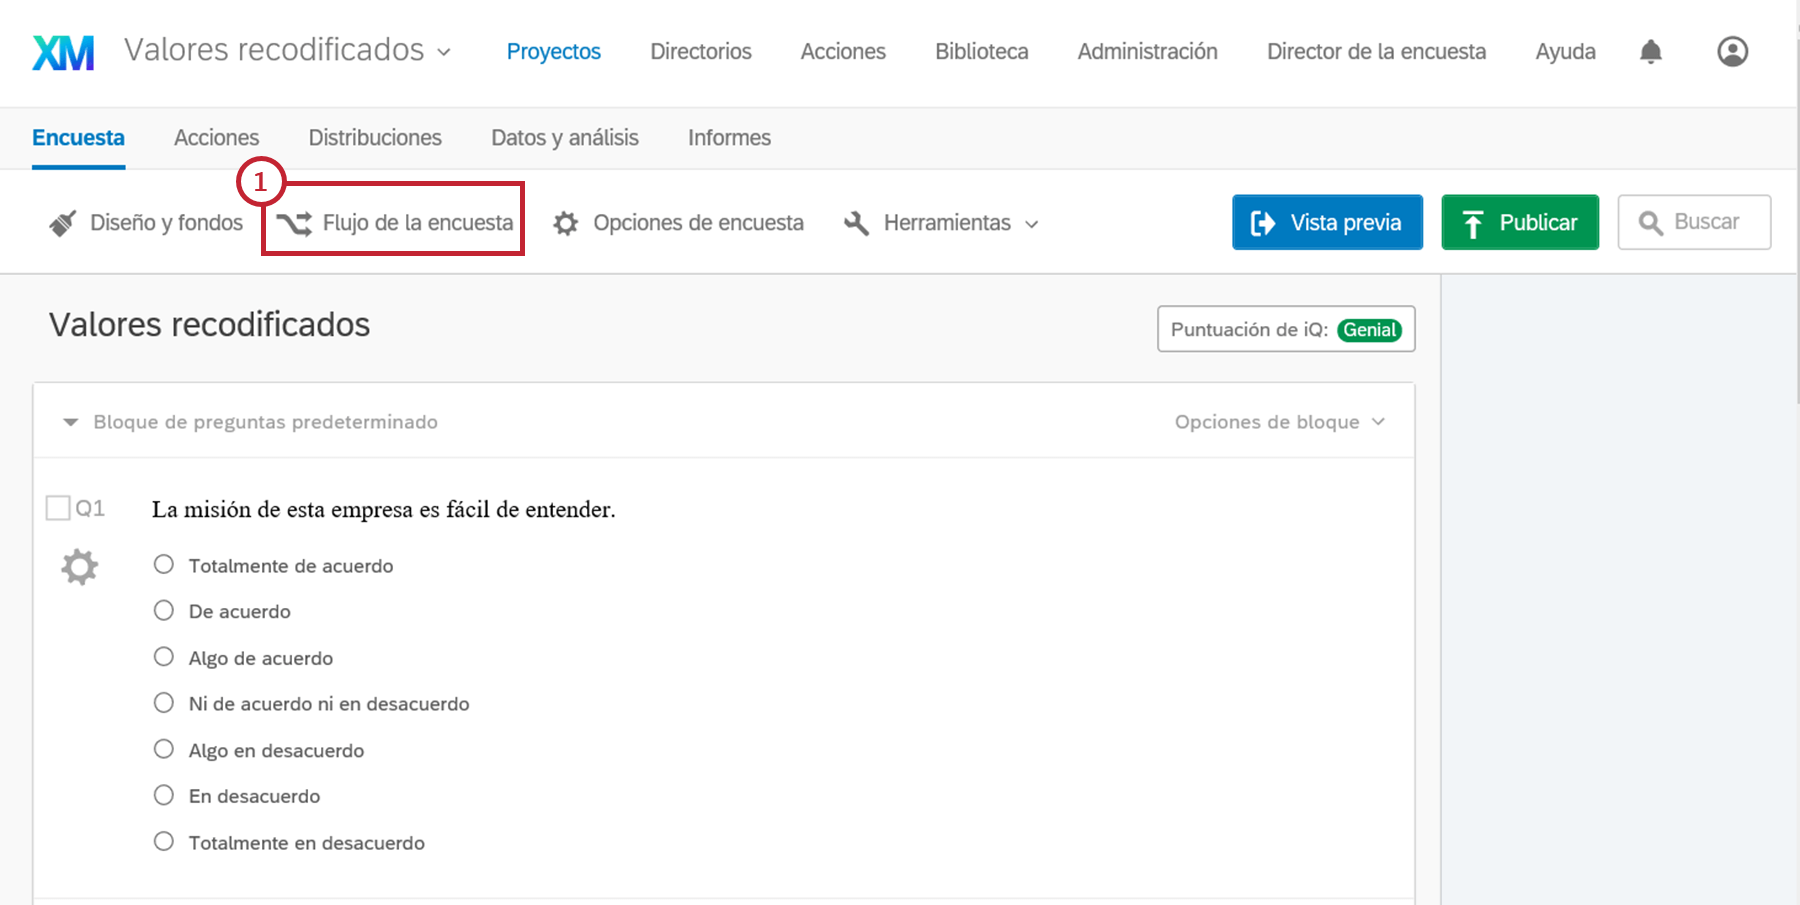Click the Publicar button
Viewport: 1800px width, 905px height.
(1520, 222)
